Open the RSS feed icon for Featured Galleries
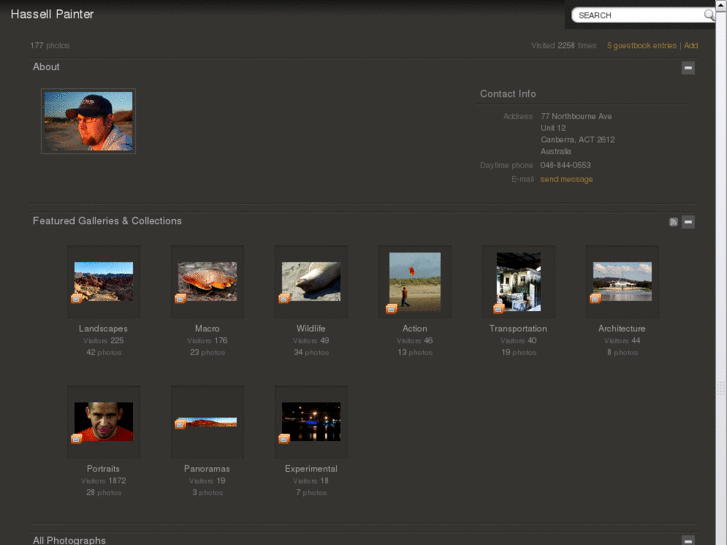The height and width of the screenshot is (545, 727). 673,222
